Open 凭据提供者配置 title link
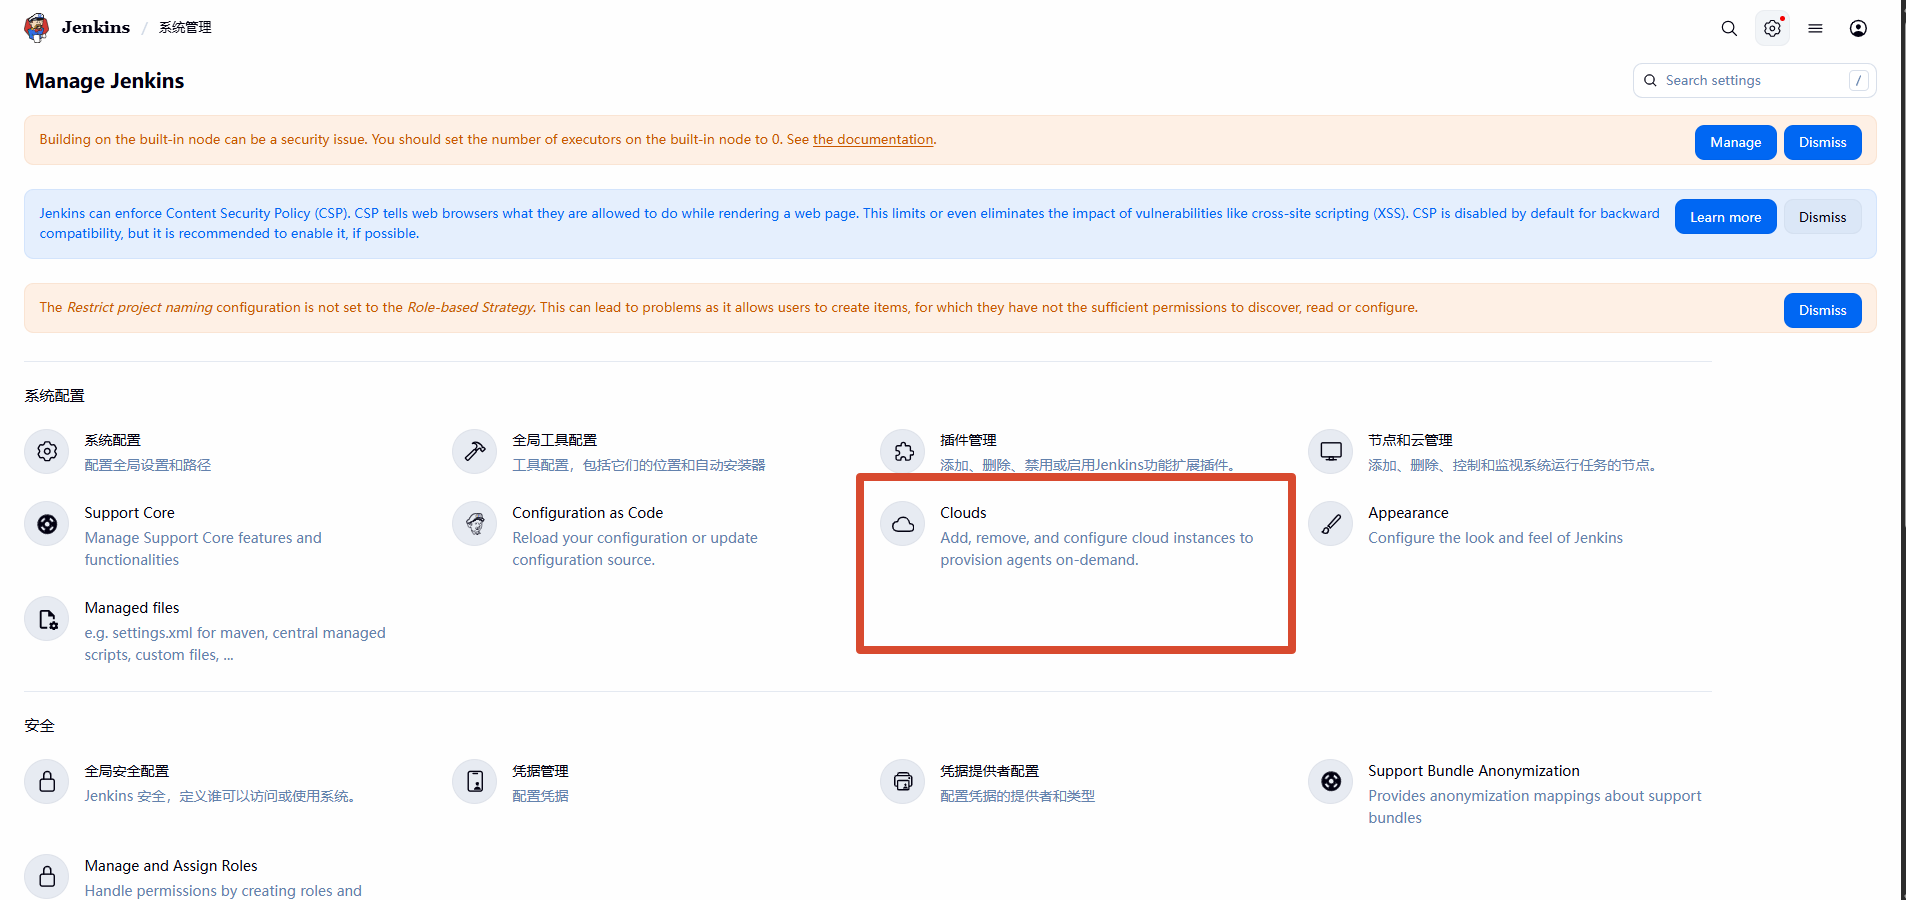This screenshot has height=900, width=1906. [990, 771]
